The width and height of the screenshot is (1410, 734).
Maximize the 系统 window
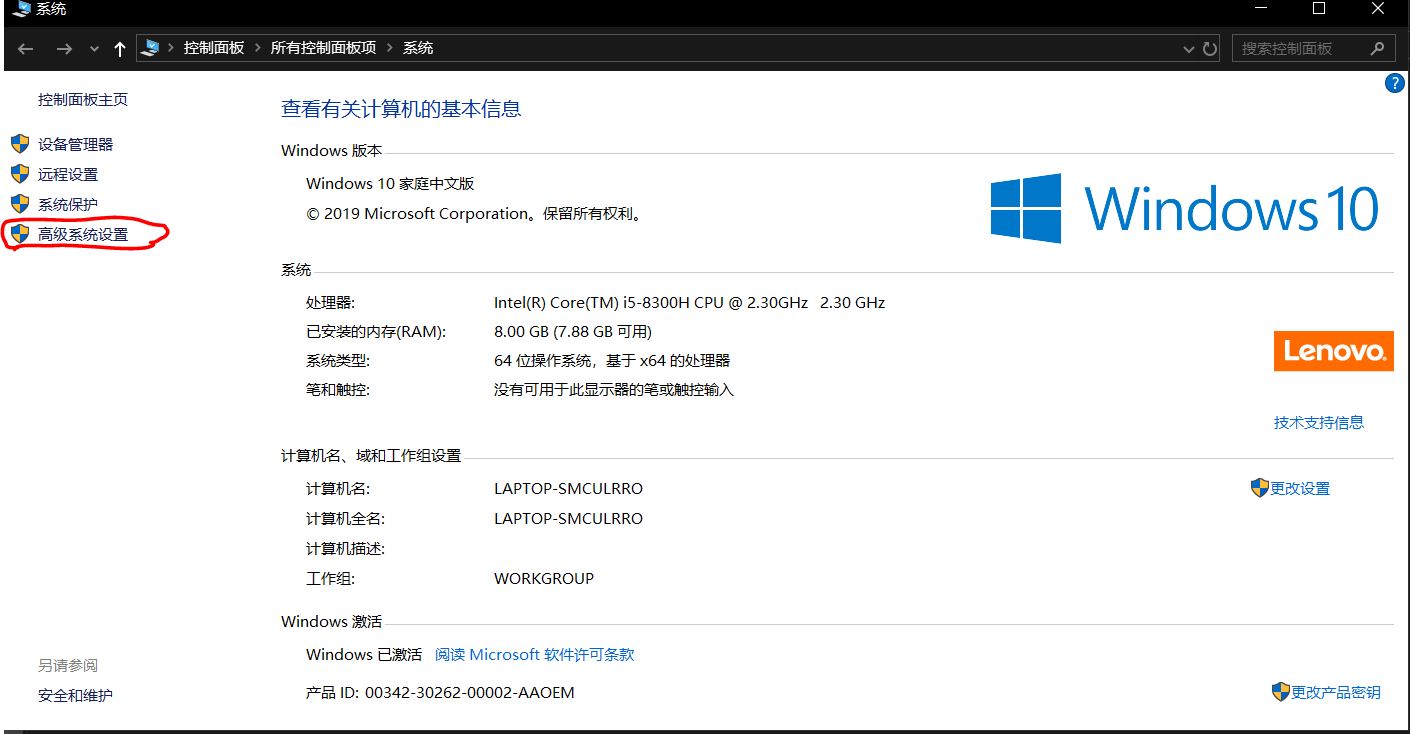[x=1319, y=9]
